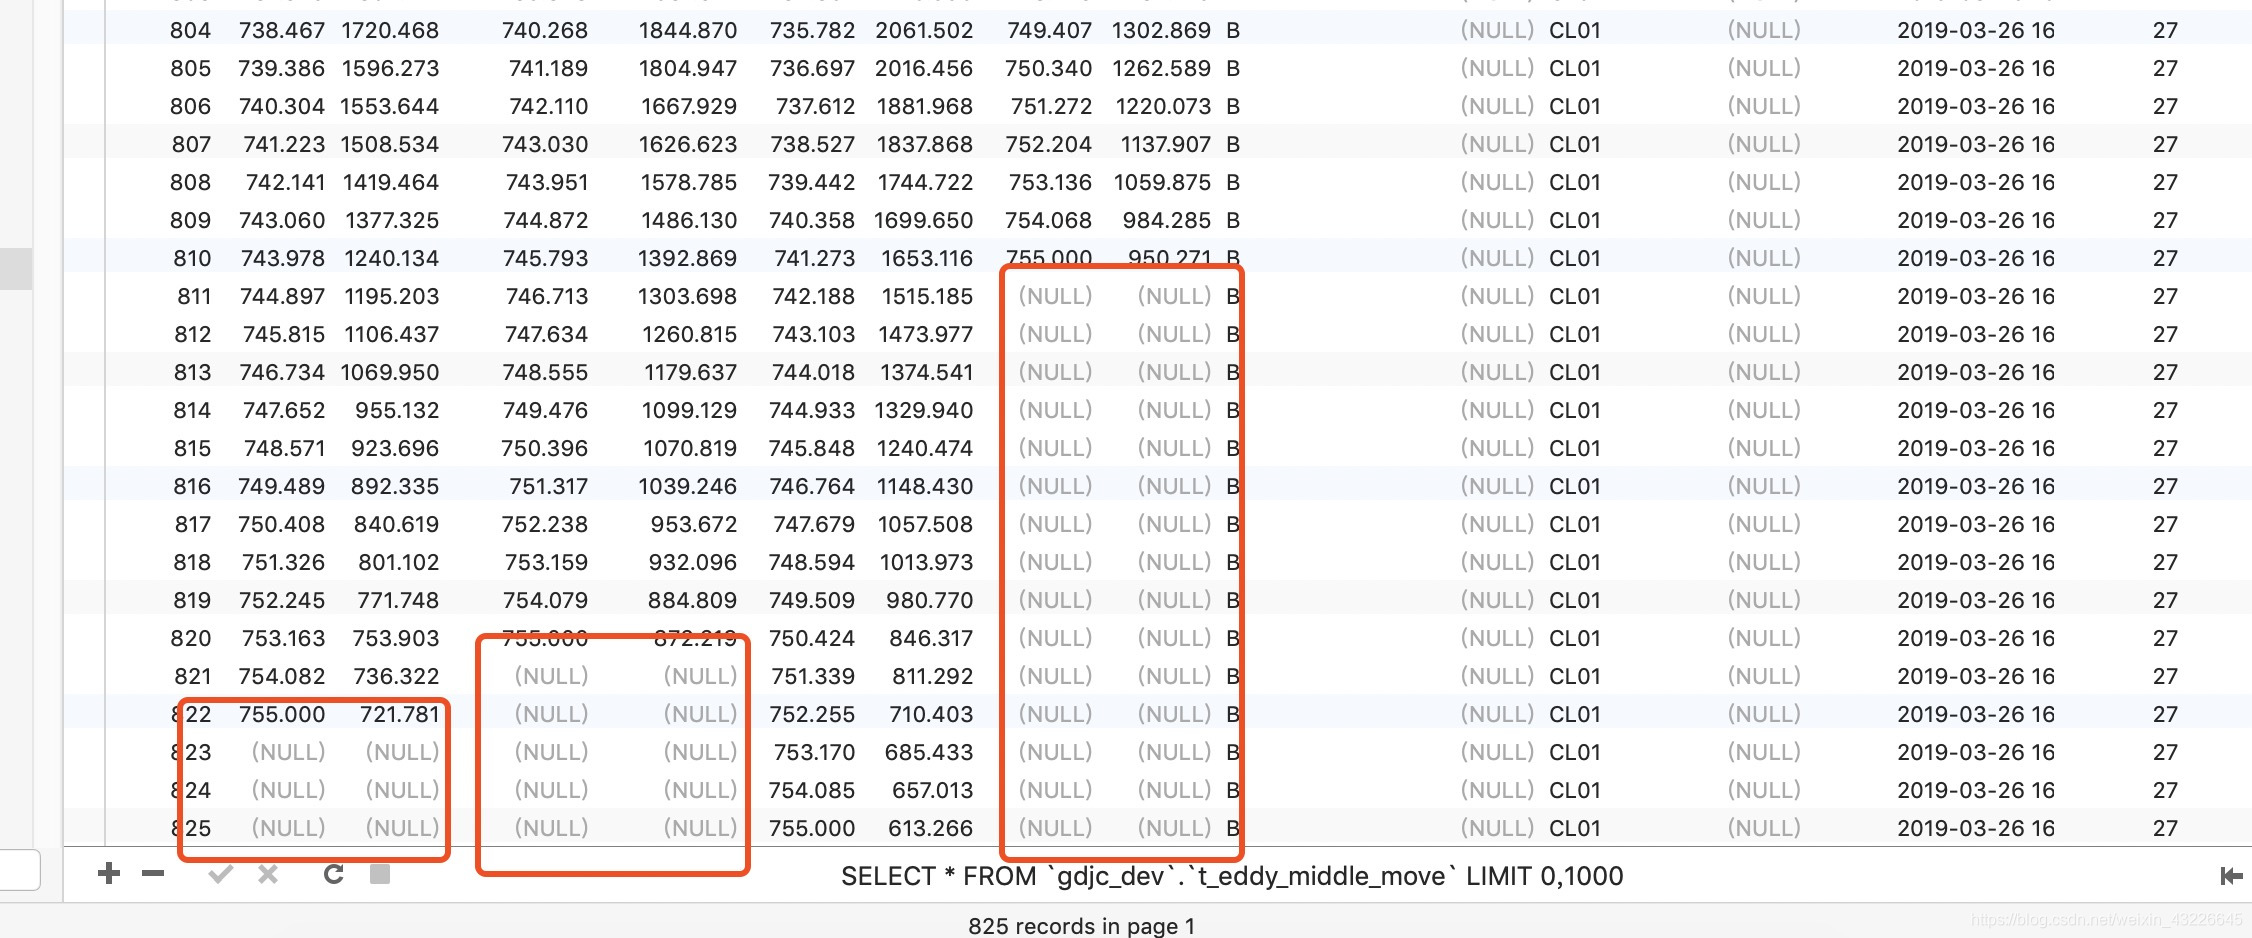Click value 1419.464 in row 808

391,182
